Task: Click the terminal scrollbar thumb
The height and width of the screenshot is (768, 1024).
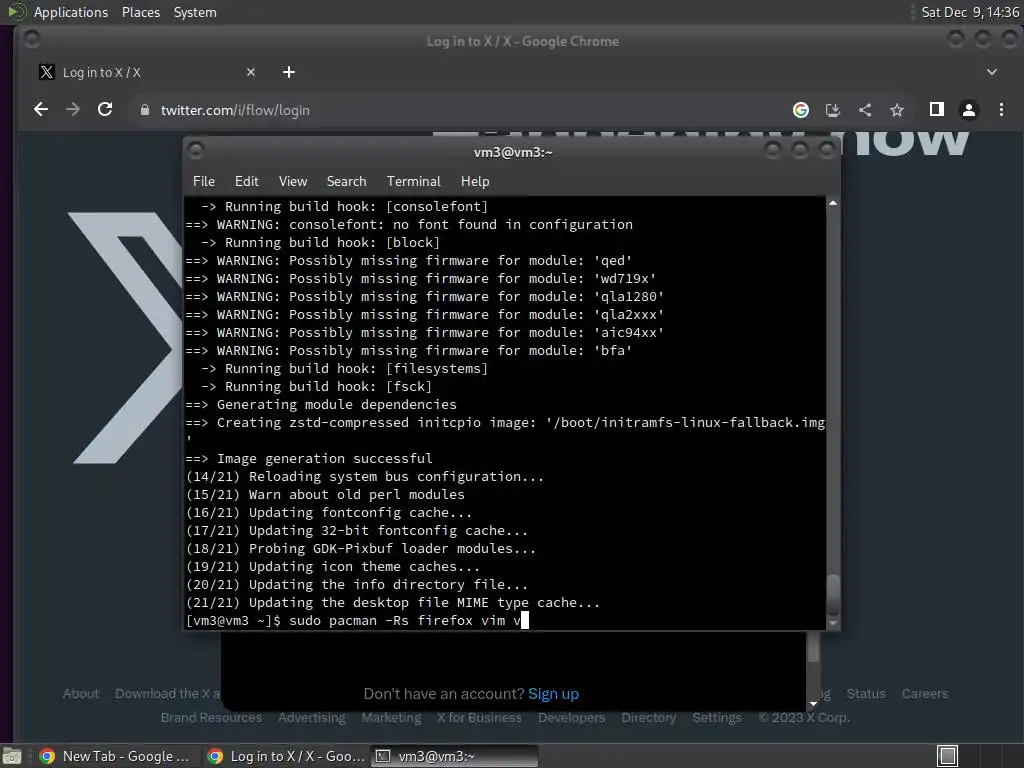Action: click(833, 594)
